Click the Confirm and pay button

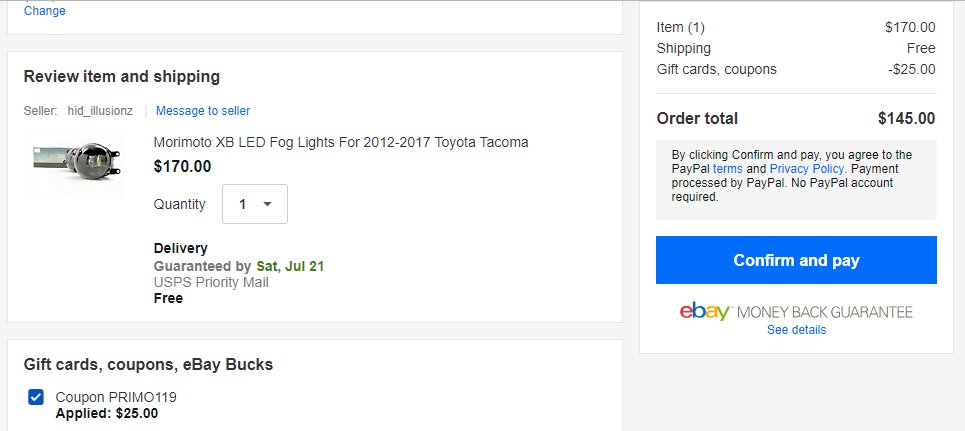pyautogui.click(x=796, y=260)
